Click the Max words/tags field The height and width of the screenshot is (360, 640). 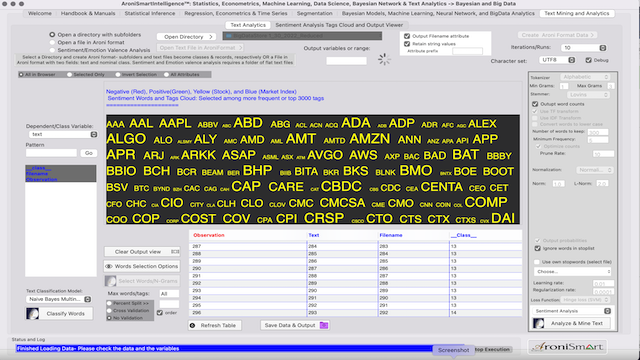[x=169, y=294]
